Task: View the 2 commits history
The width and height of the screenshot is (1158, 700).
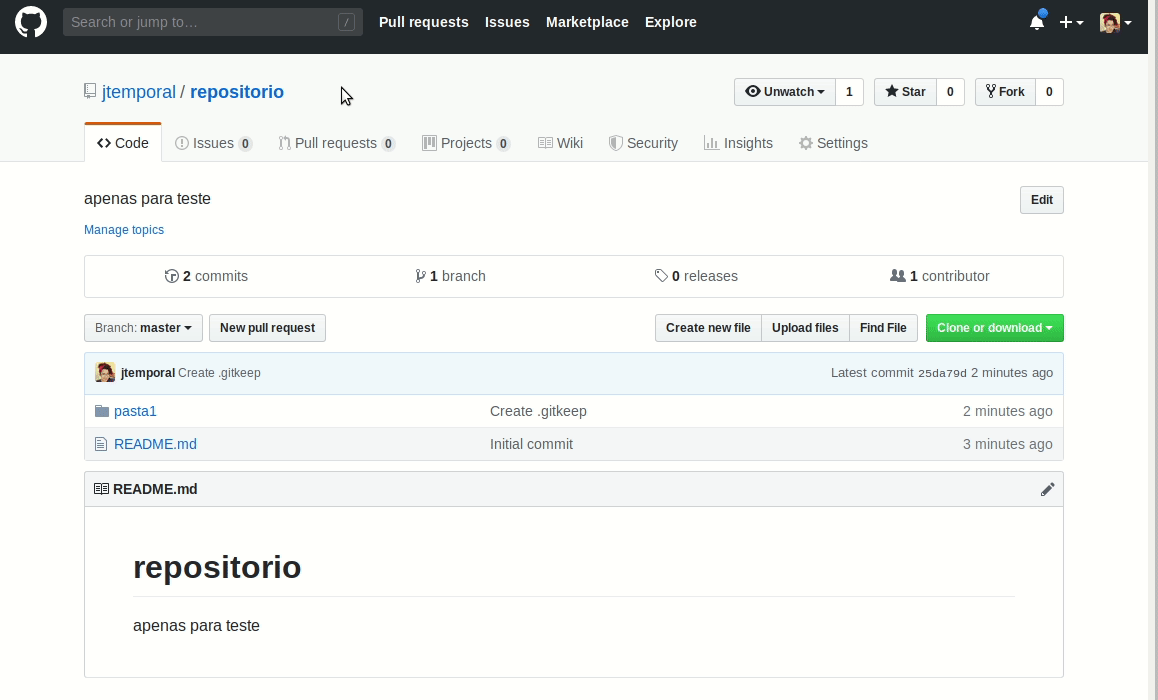Action: (x=206, y=276)
